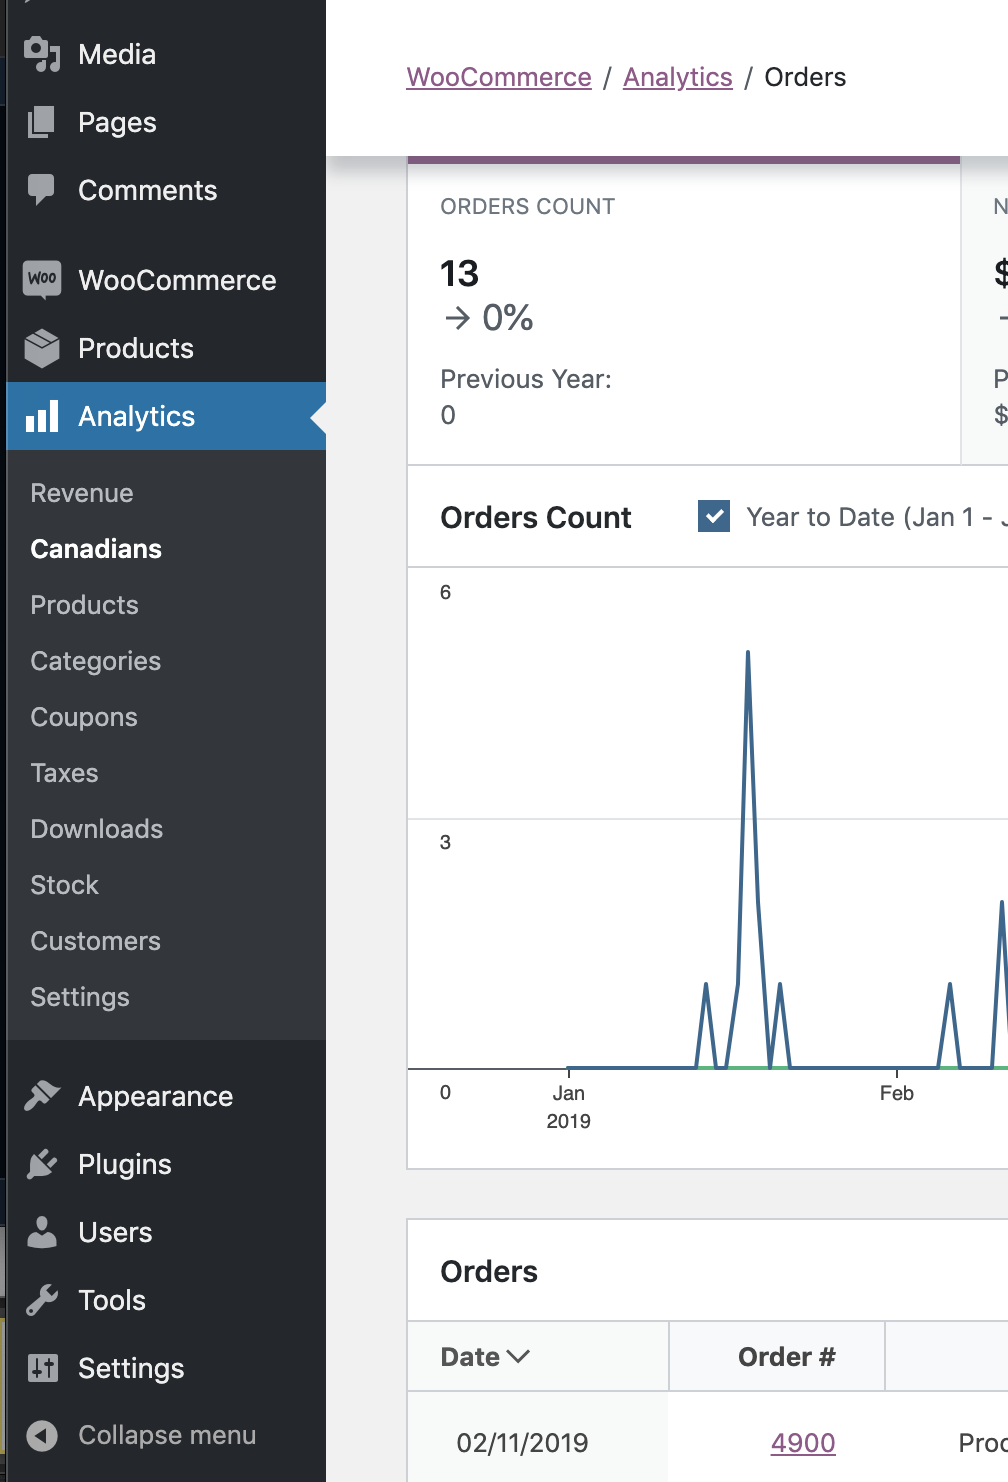Viewport: 1008px width, 1482px height.
Task: Click the Media library icon
Action: click(x=42, y=54)
